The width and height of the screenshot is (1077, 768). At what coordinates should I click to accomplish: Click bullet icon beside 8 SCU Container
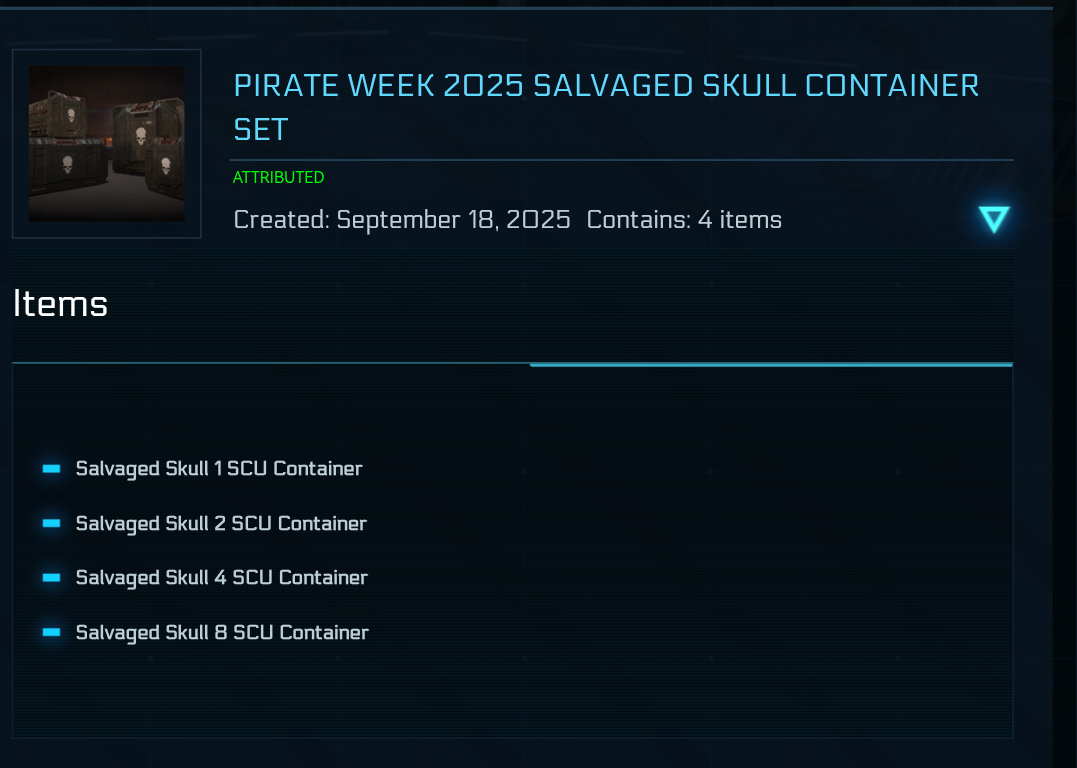[52, 632]
